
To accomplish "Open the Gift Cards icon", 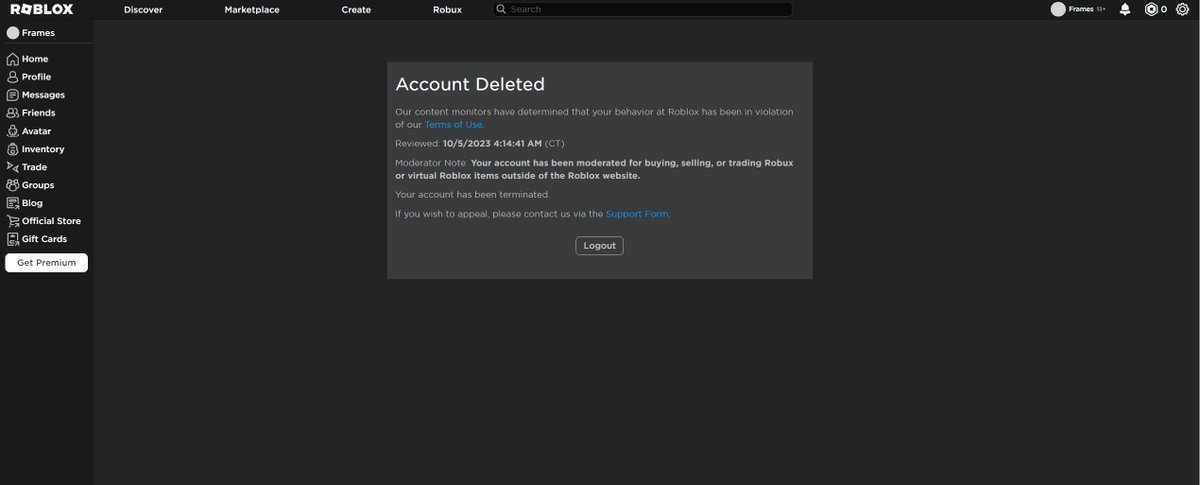I will pyautogui.click(x=13, y=239).
